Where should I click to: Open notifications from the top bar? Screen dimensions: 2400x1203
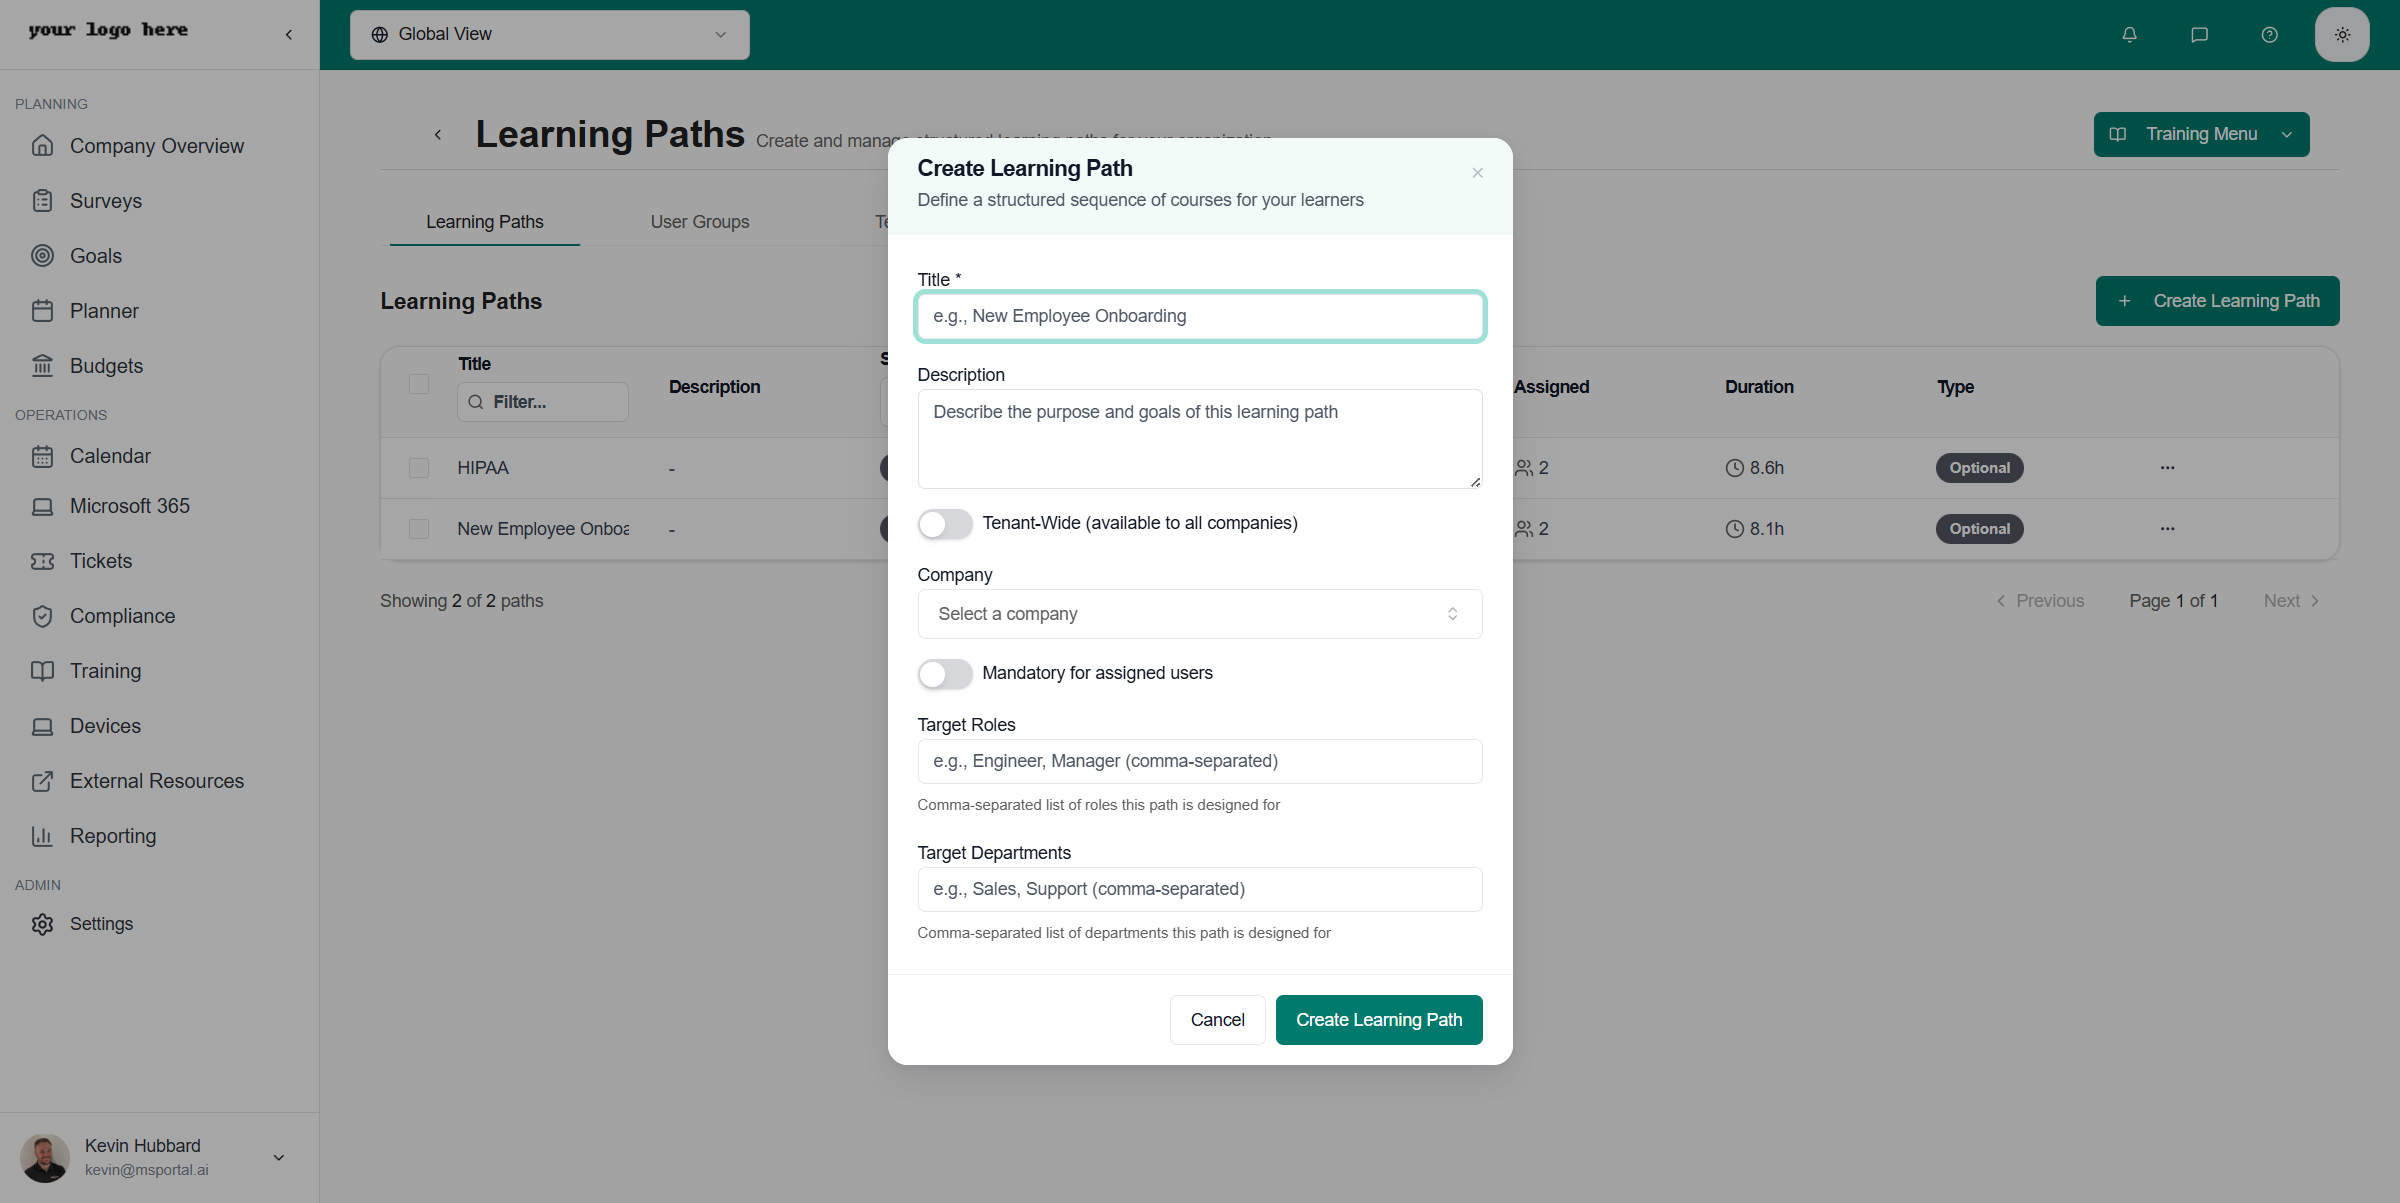coord(2128,34)
